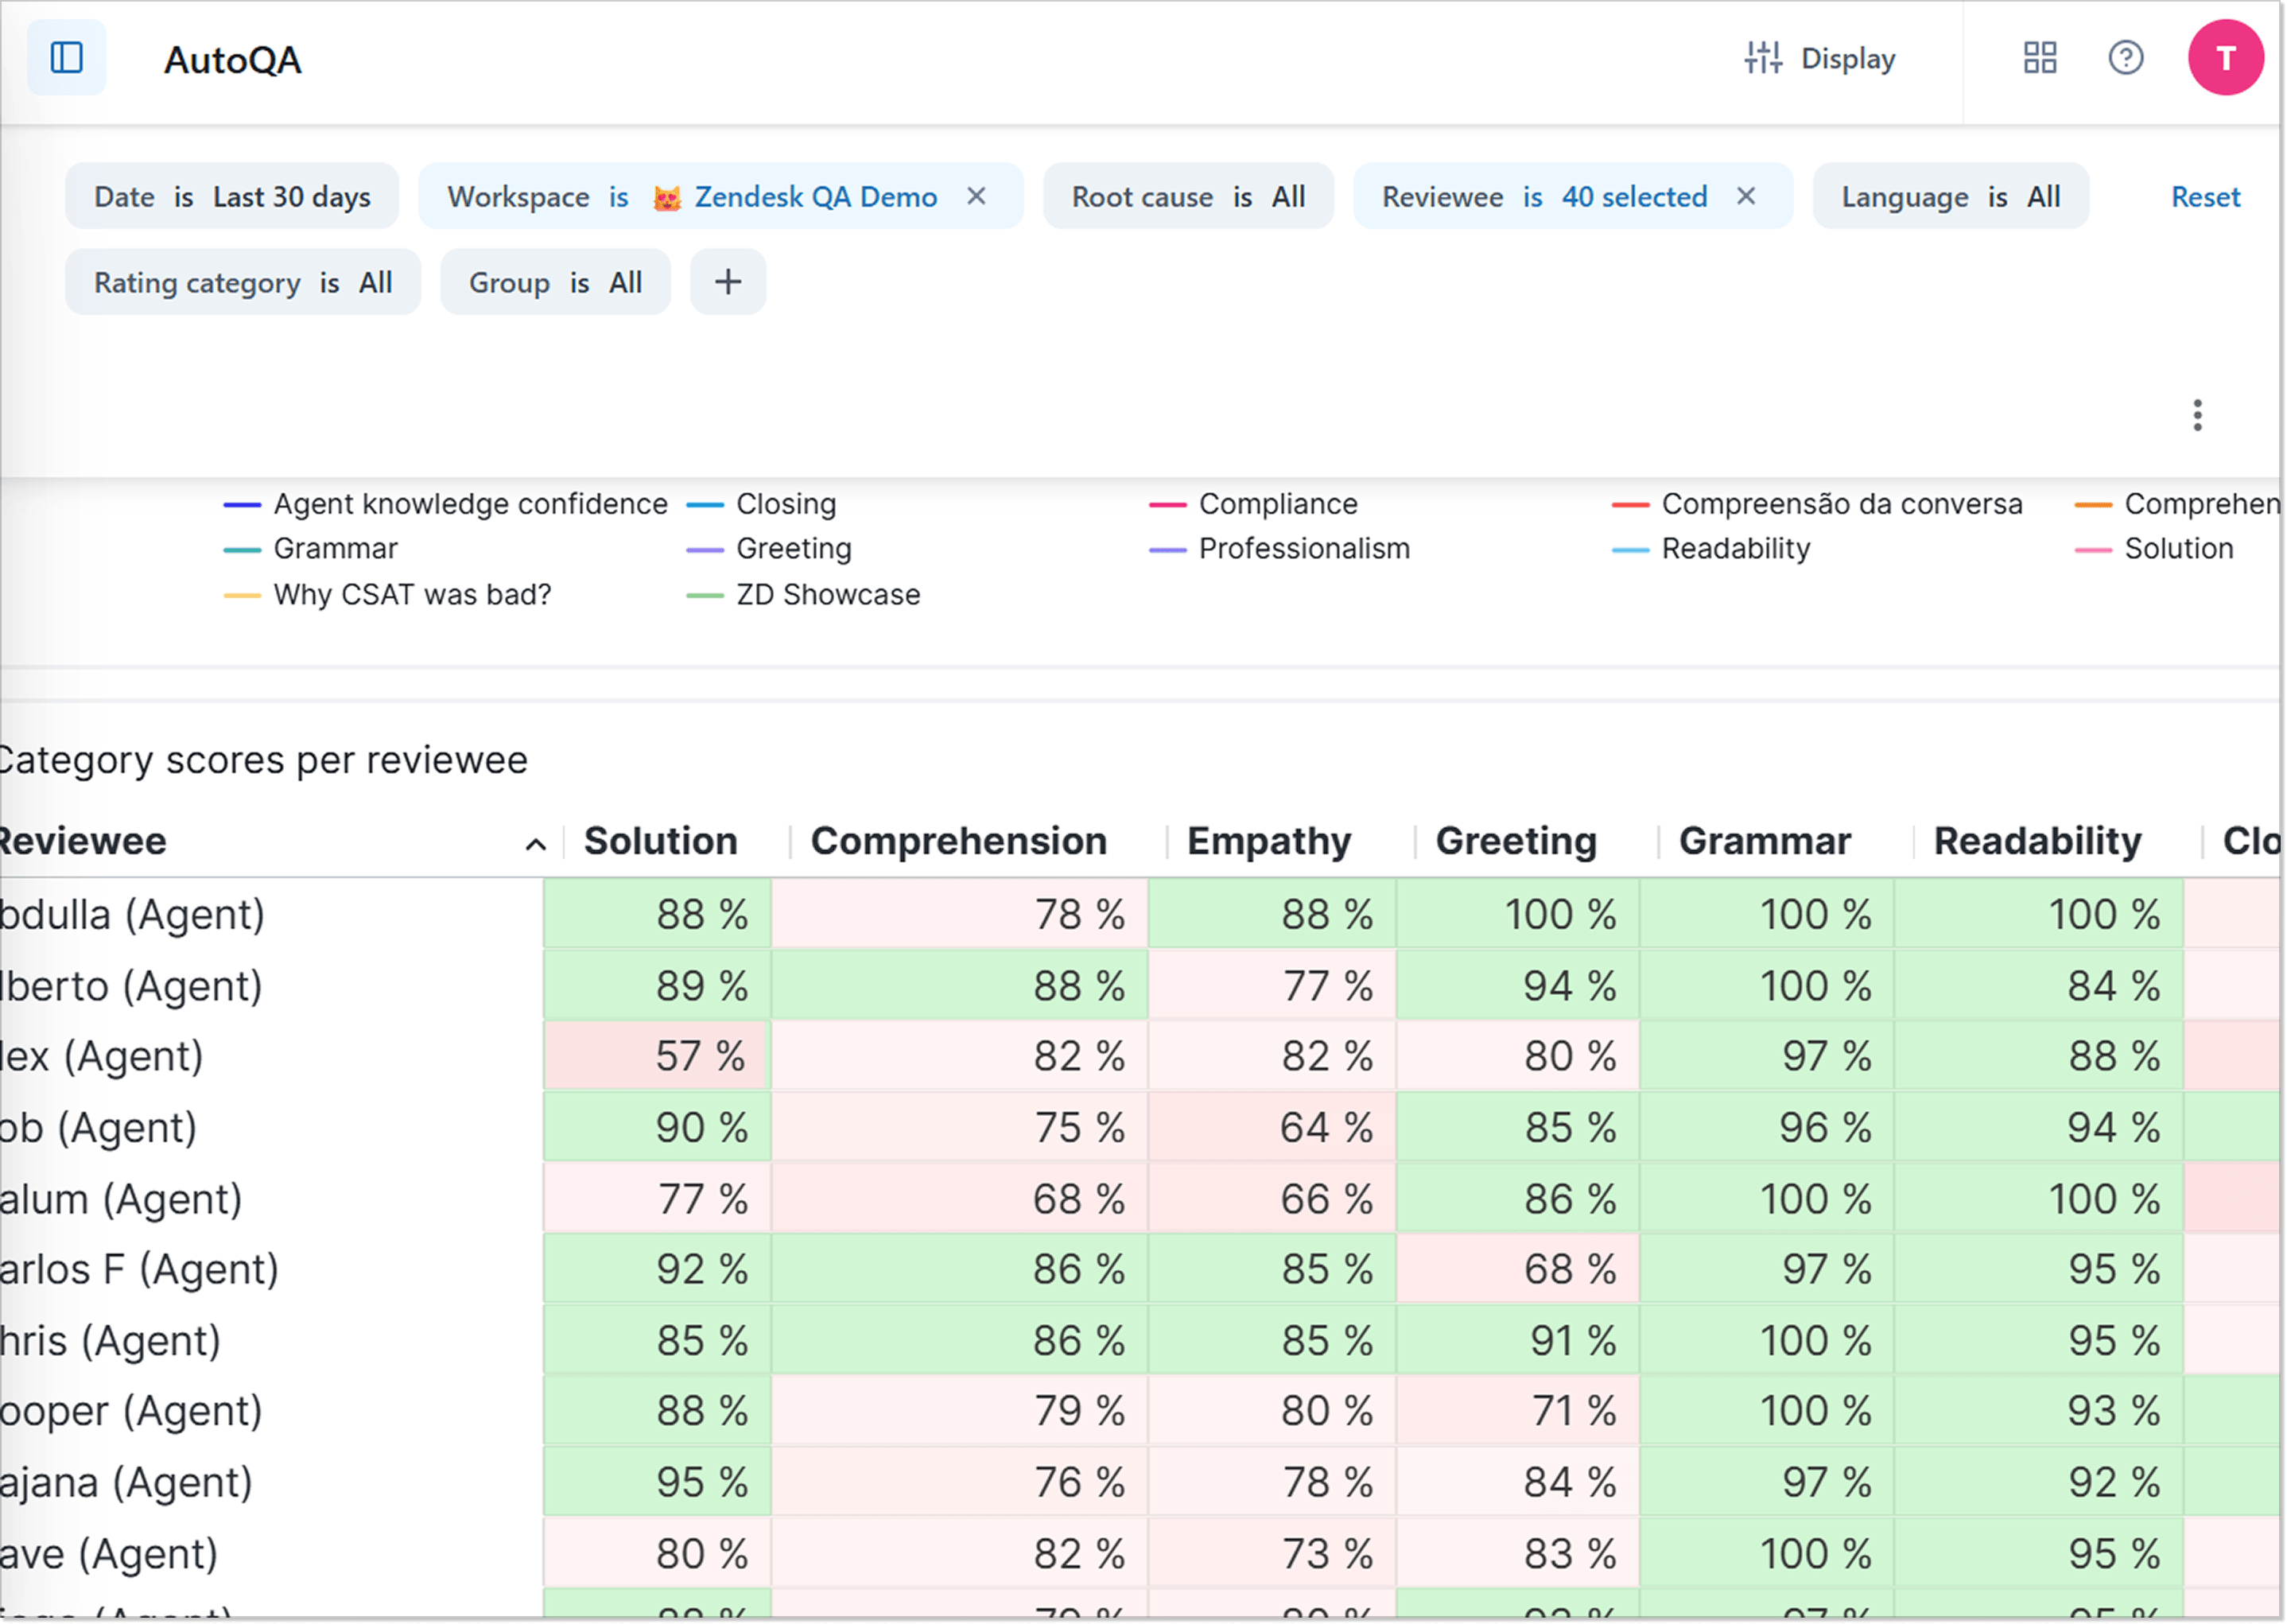Toggle the ZD Showcase legend series
Image resolution: width=2287 pixels, height=1624 pixels.
(803, 595)
